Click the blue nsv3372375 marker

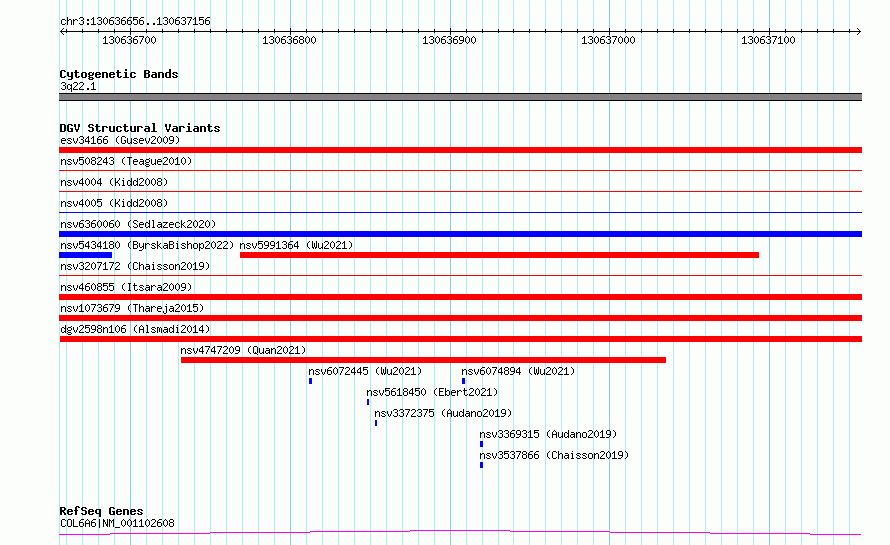(376, 423)
